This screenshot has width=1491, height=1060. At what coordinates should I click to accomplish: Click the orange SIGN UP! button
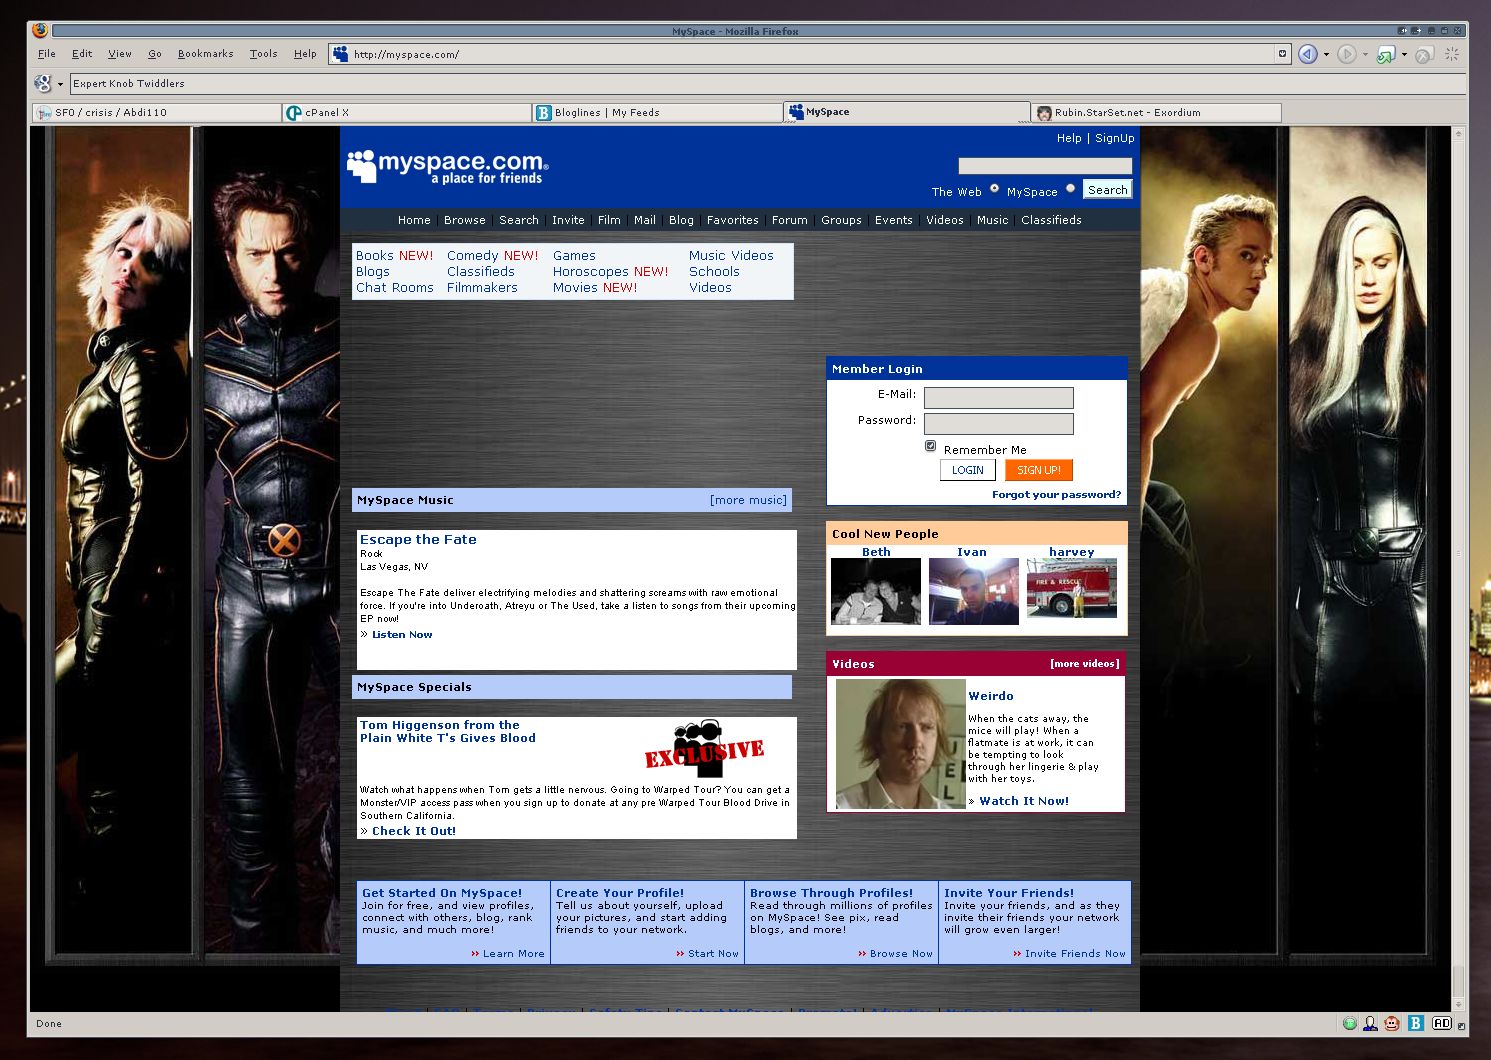coord(1038,470)
